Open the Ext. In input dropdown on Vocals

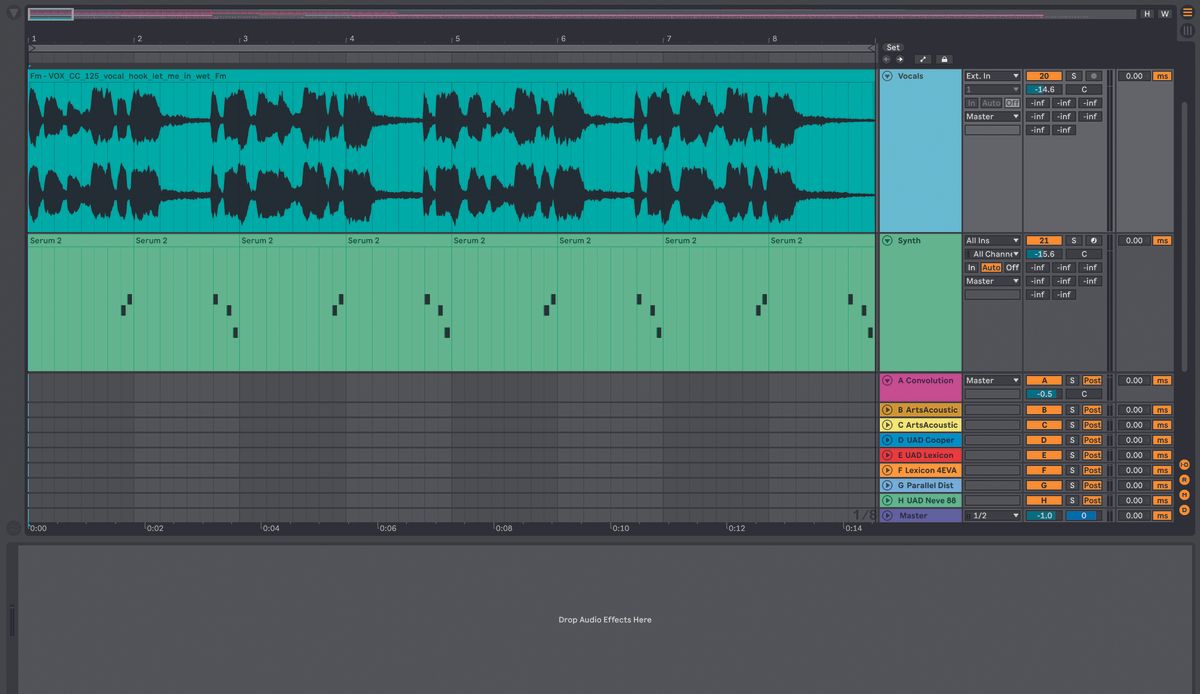coord(993,75)
